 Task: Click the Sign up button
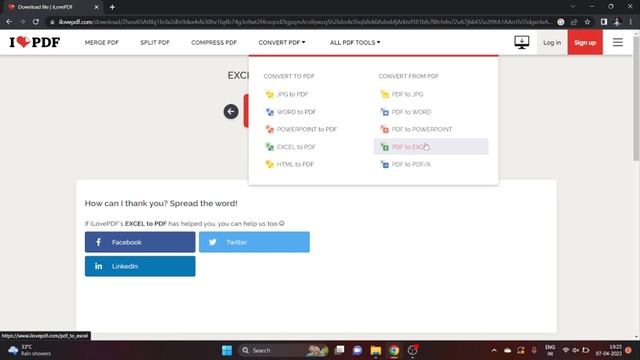pos(585,42)
